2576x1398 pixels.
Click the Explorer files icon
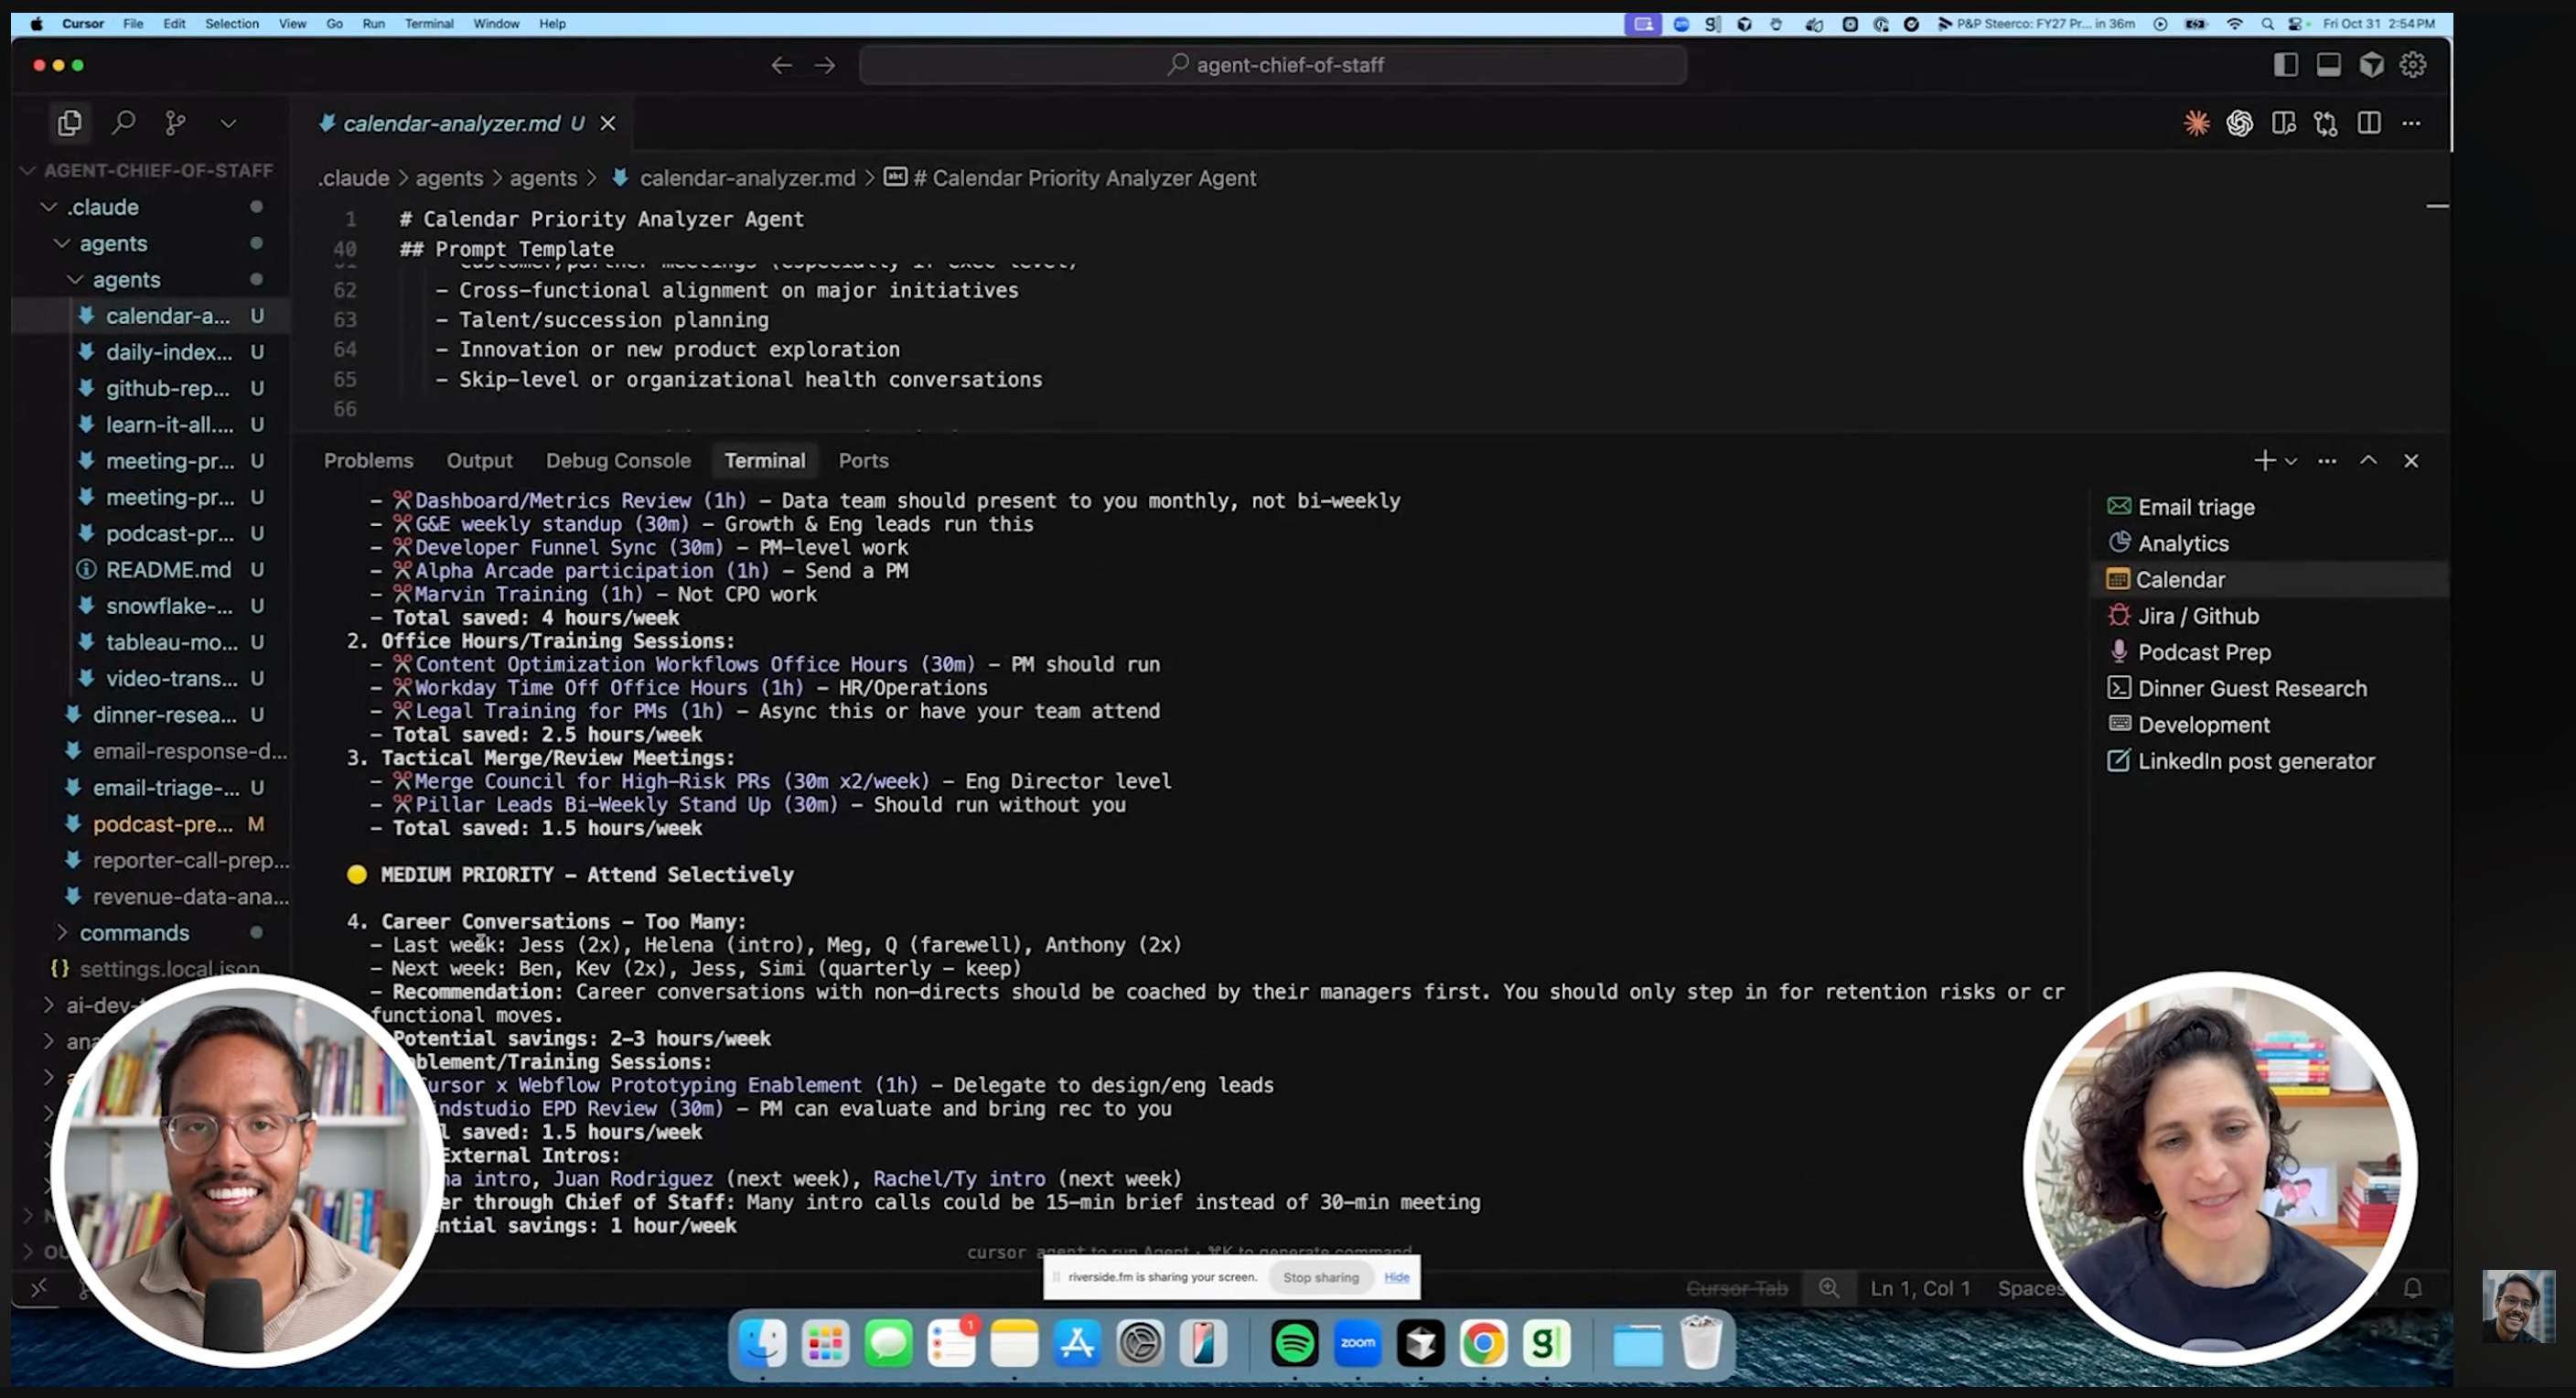[x=69, y=123]
